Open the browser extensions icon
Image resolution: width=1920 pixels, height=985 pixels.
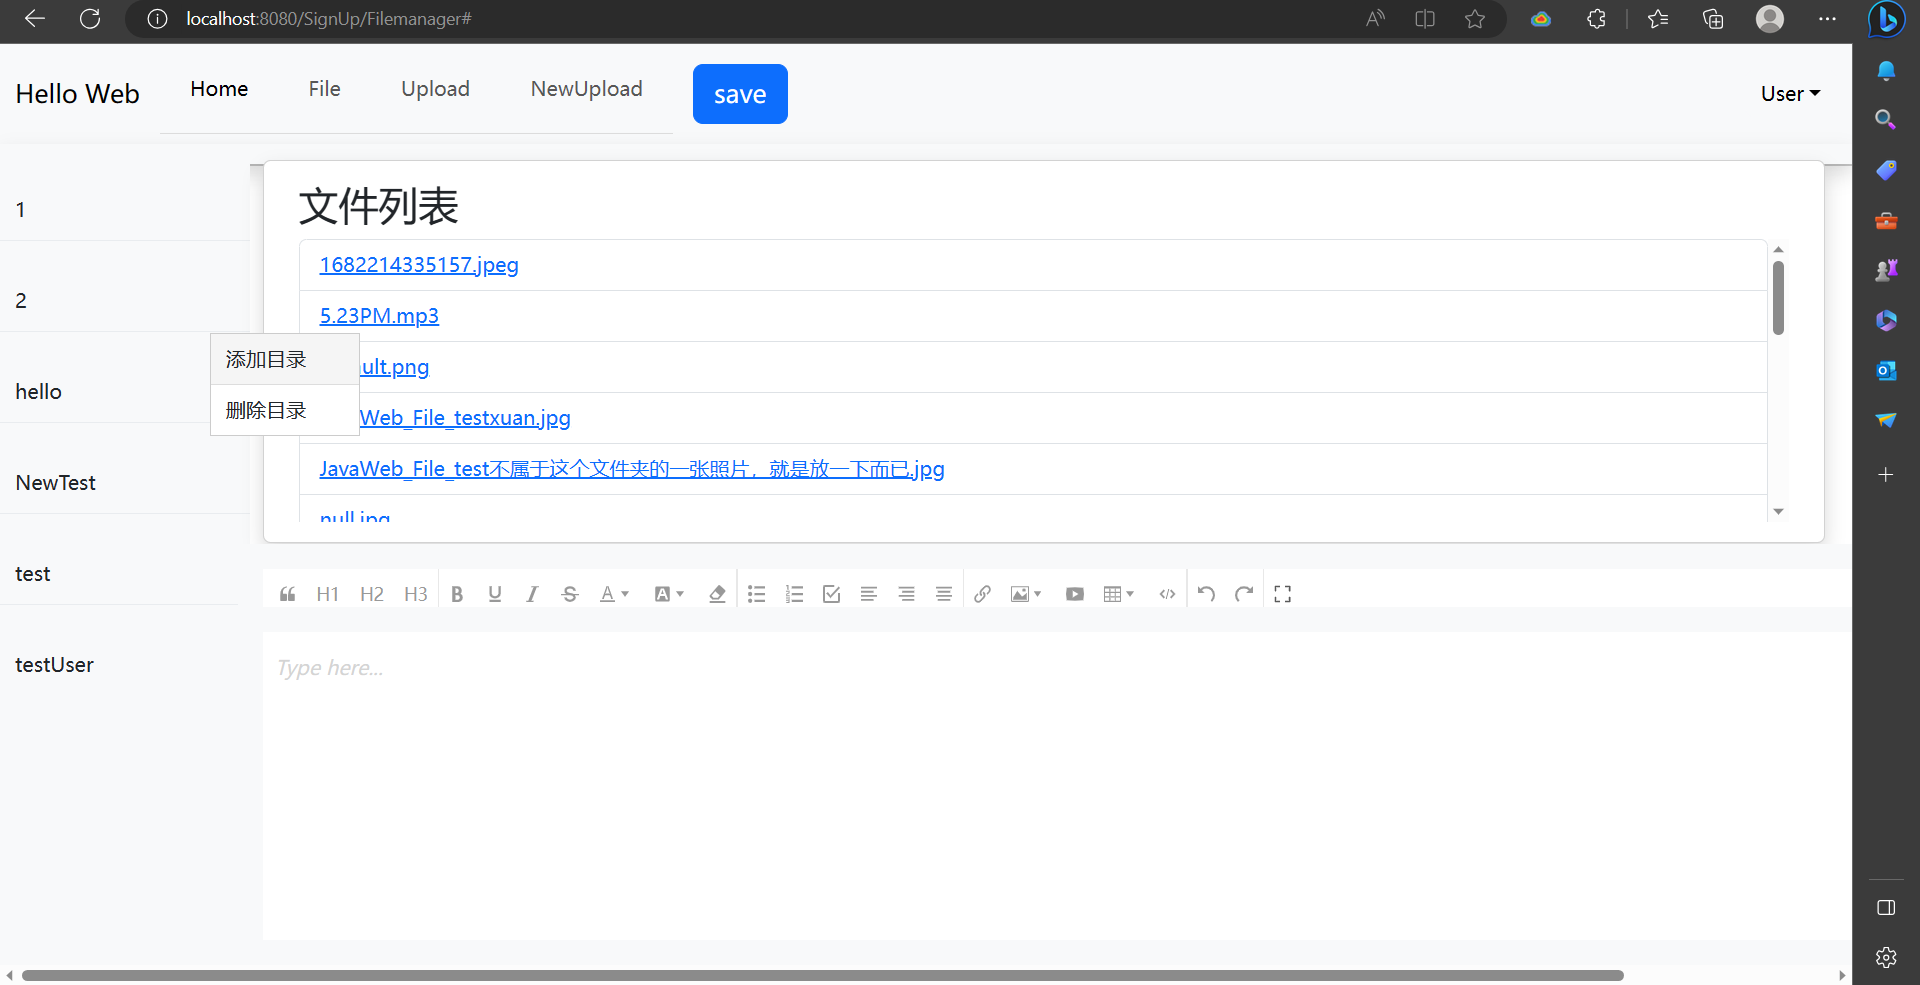coord(1596,19)
